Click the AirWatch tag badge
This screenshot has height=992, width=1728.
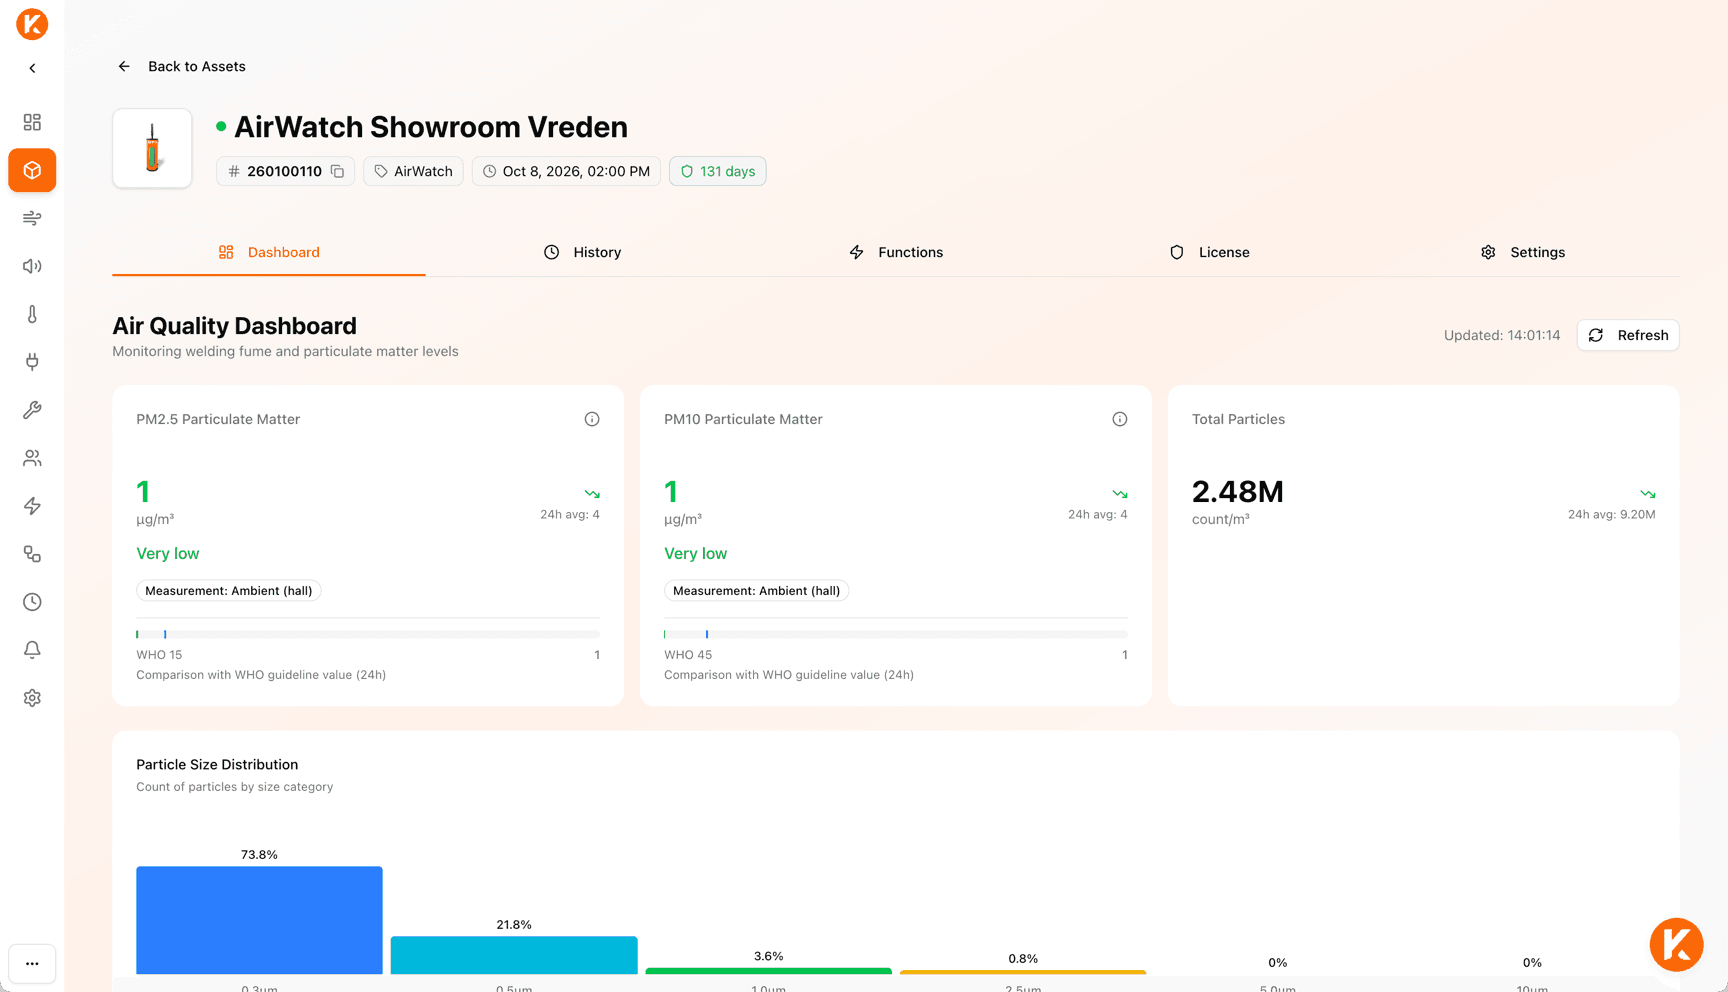[413, 171]
